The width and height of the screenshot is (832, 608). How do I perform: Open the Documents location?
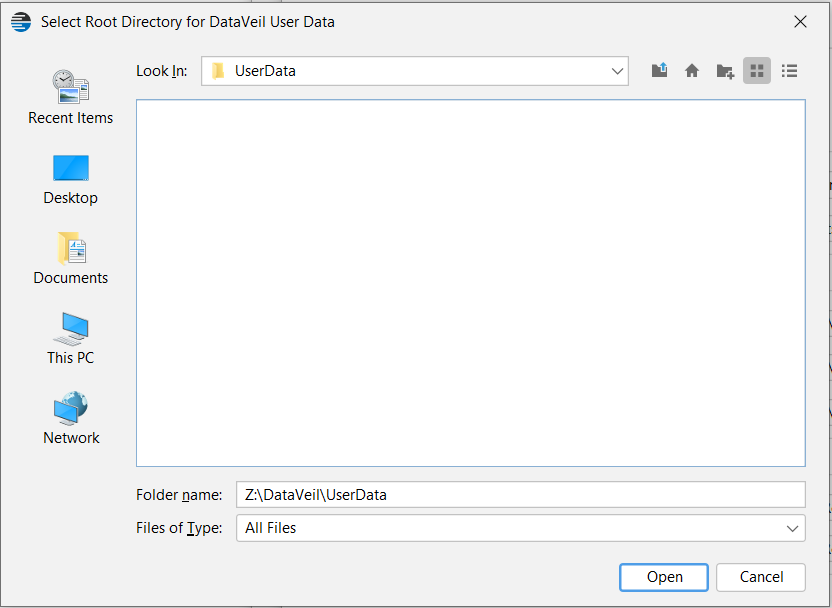click(x=71, y=258)
